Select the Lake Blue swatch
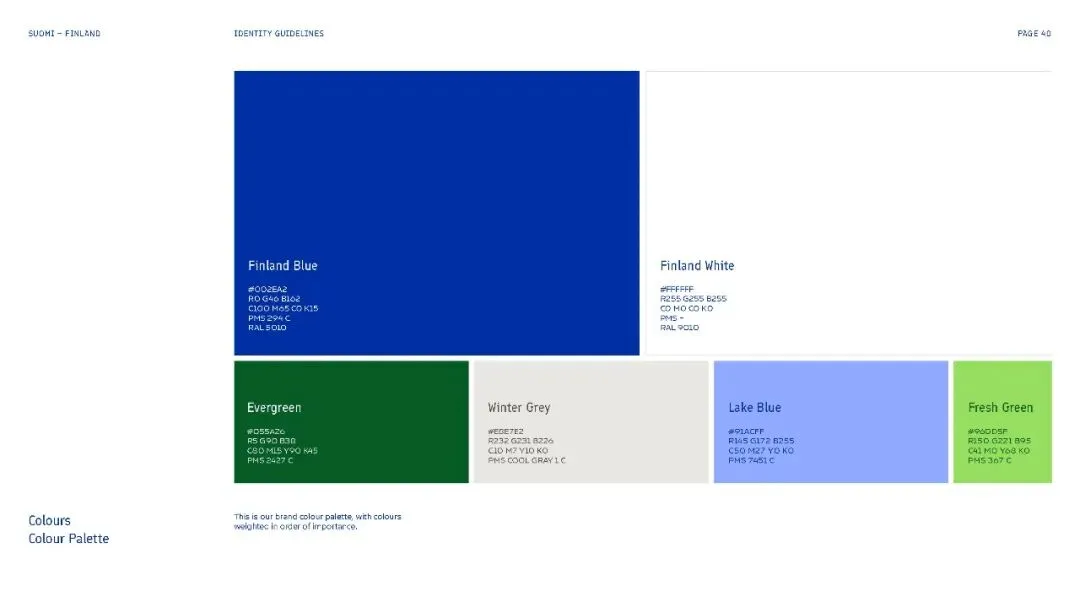This screenshot has width=1080, height=597. tap(831, 421)
